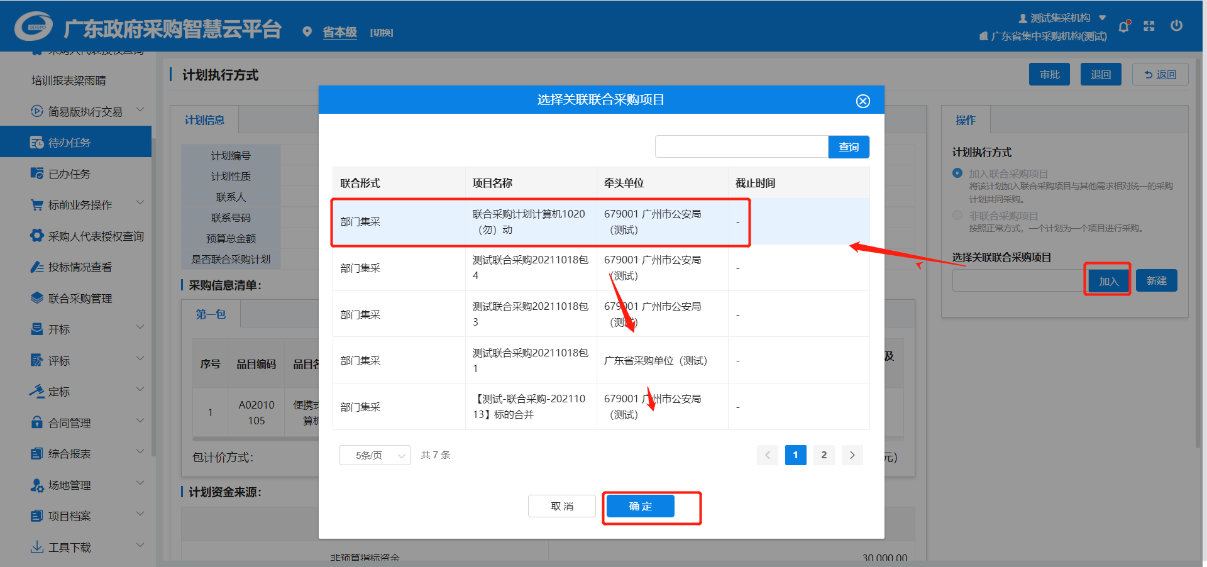Open 投标情况查看 in the sidebar

75,267
